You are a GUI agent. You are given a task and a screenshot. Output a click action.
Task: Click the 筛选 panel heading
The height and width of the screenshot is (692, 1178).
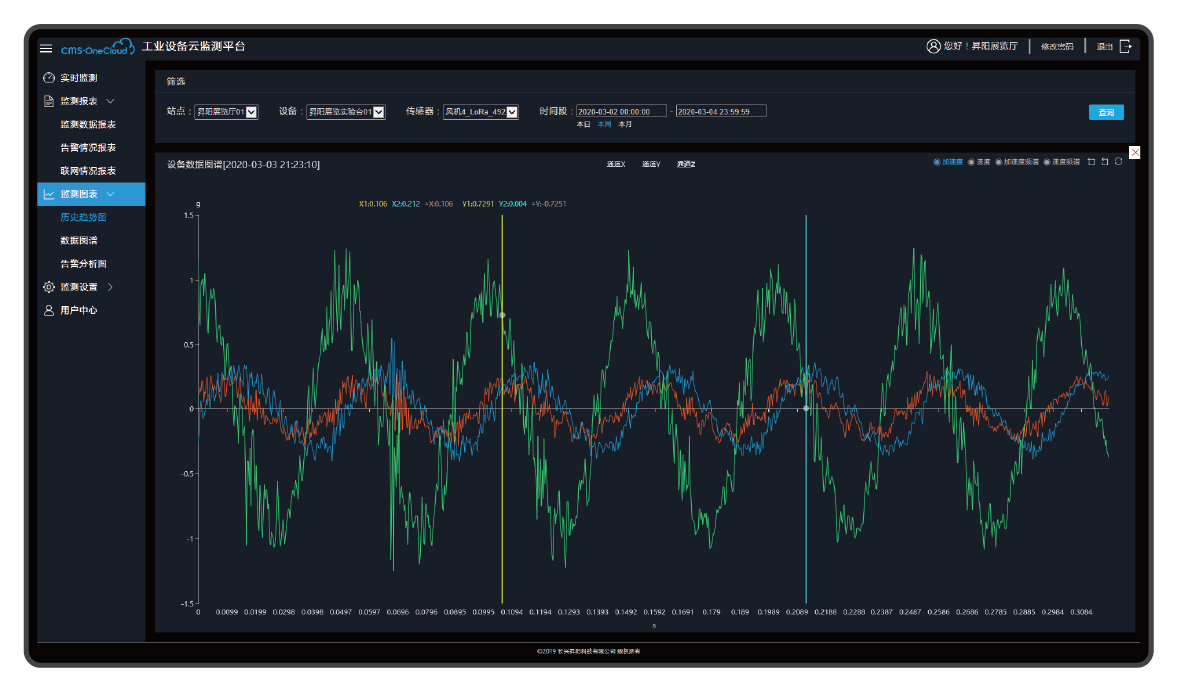coord(176,81)
